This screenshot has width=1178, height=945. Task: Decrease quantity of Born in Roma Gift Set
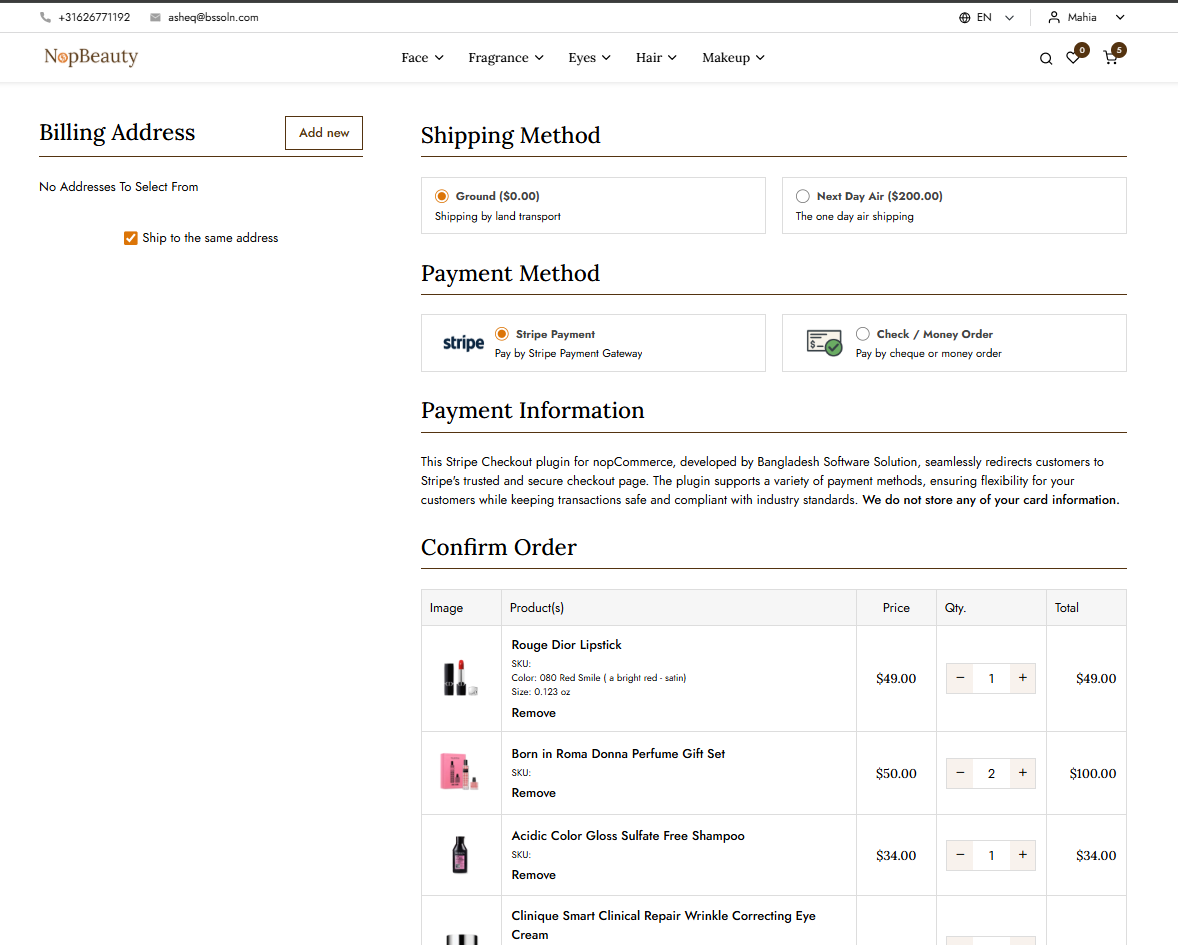(960, 773)
